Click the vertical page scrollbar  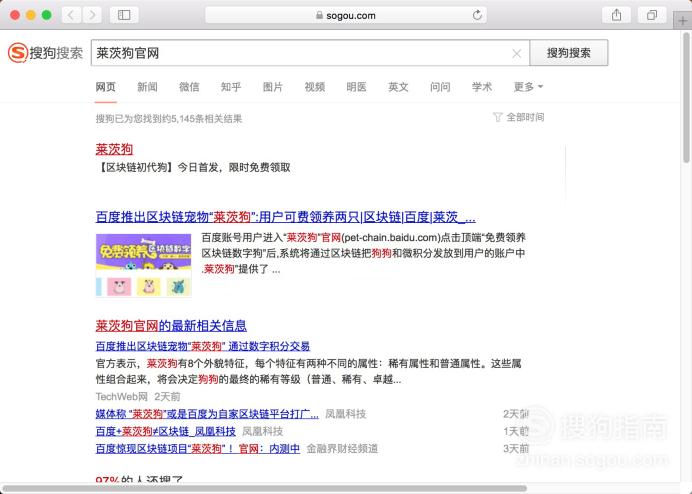686,97
